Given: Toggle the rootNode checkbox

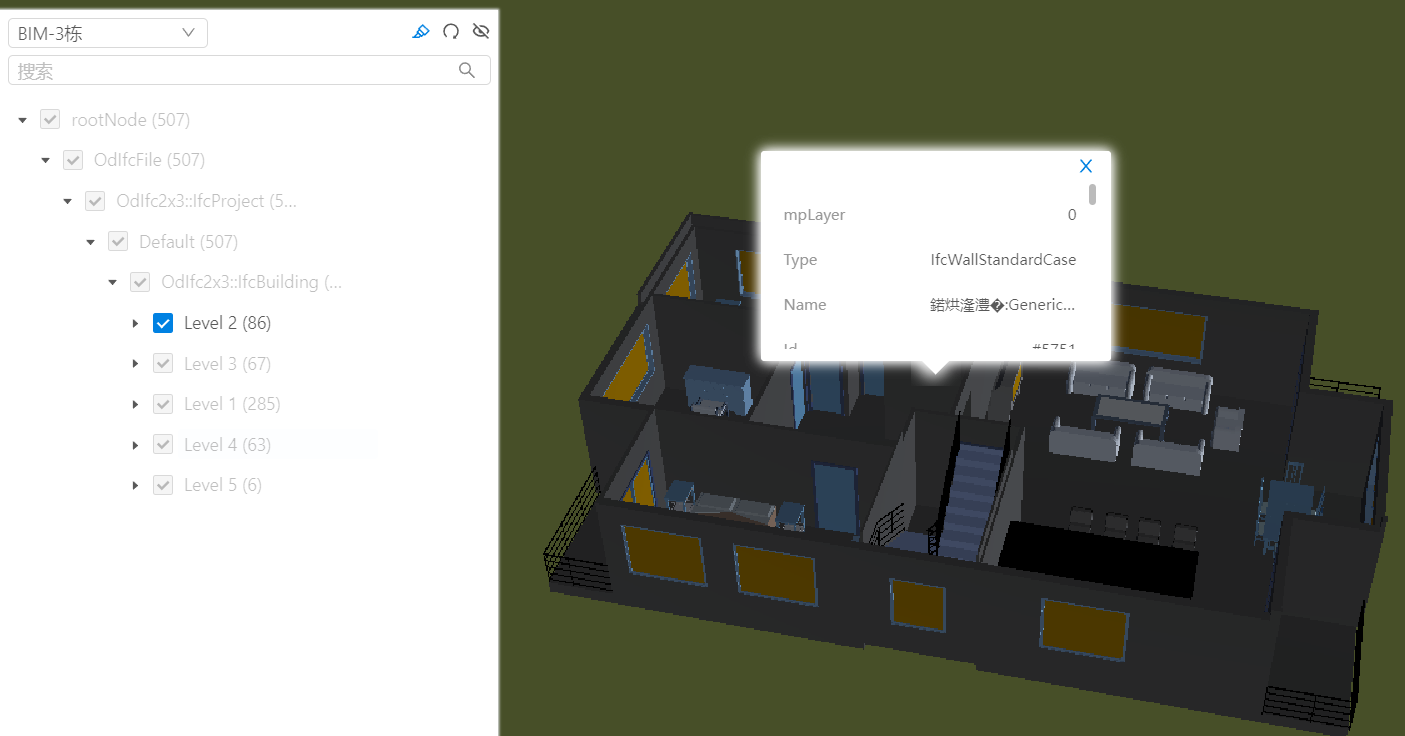Looking at the screenshot, I should [x=50, y=120].
